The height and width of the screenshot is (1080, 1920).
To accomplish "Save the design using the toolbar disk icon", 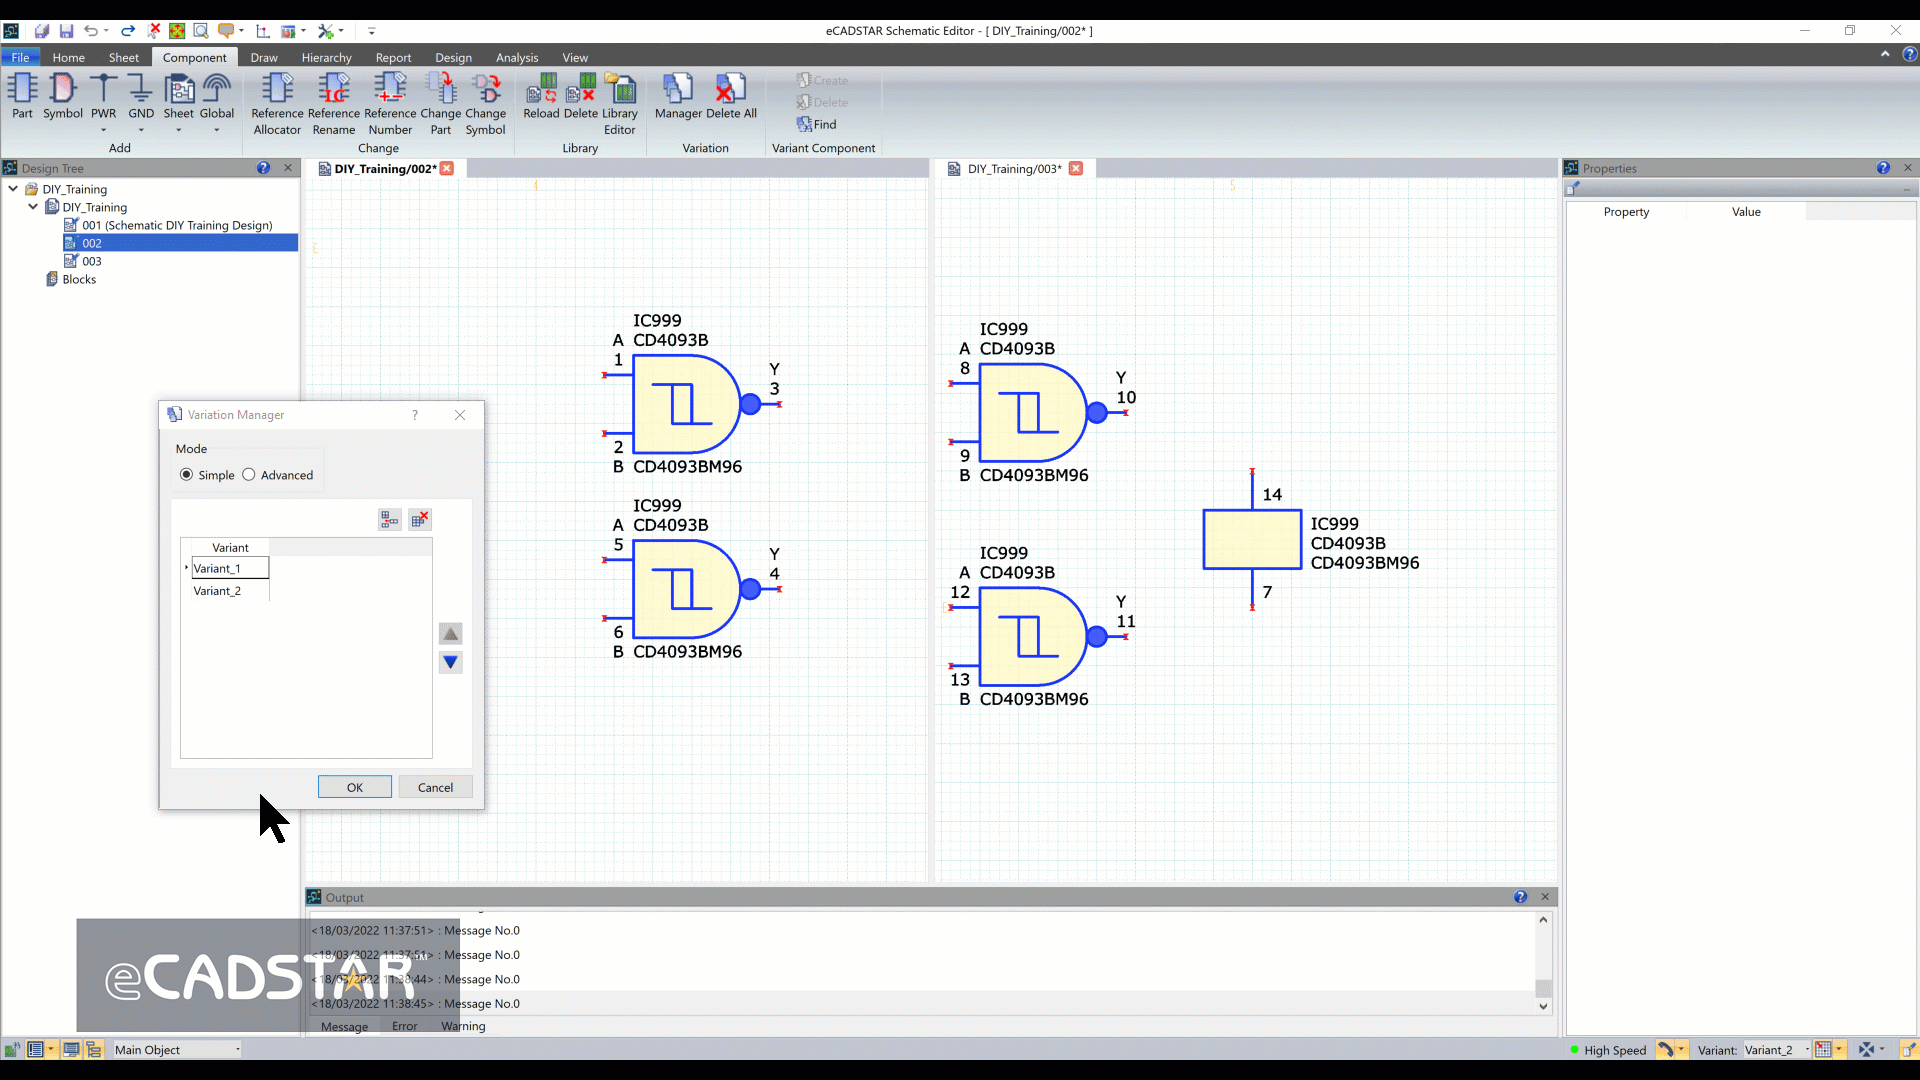I will [x=66, y=31].
